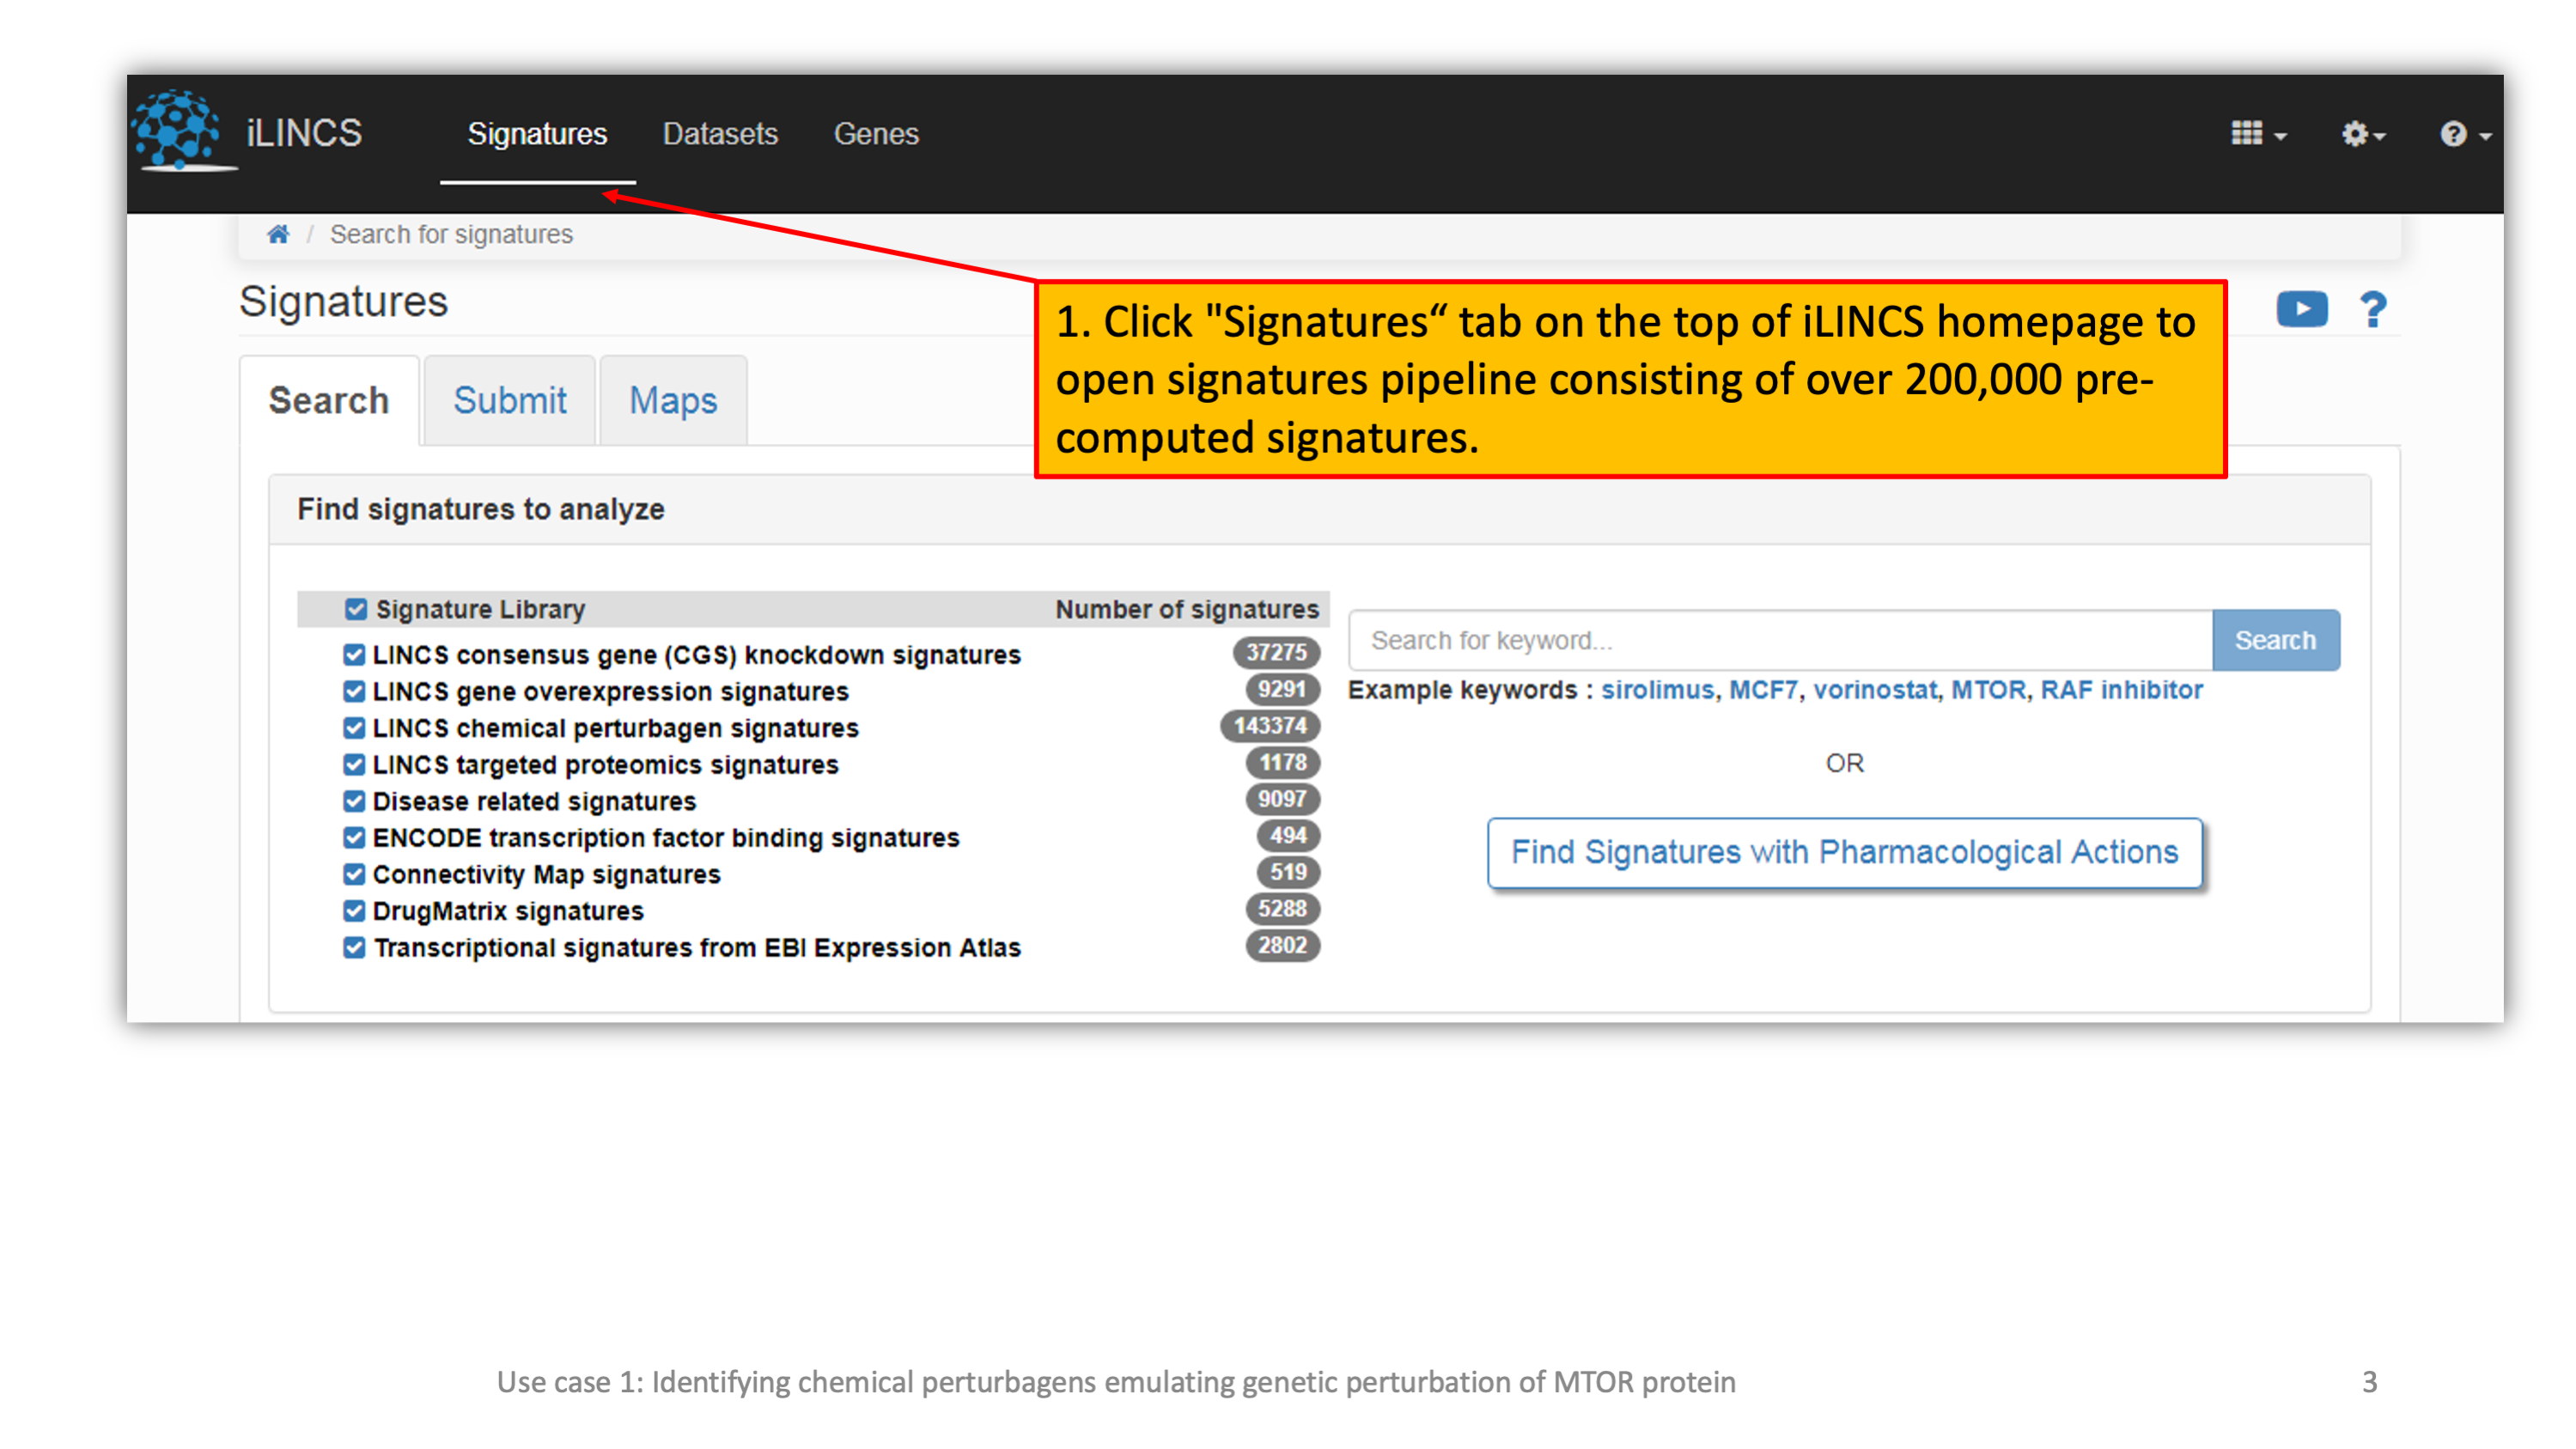Click Find Signatures with Pharmacological Actions
The height and width of the screenshot is (1449, 2576).
point(1844,852)
